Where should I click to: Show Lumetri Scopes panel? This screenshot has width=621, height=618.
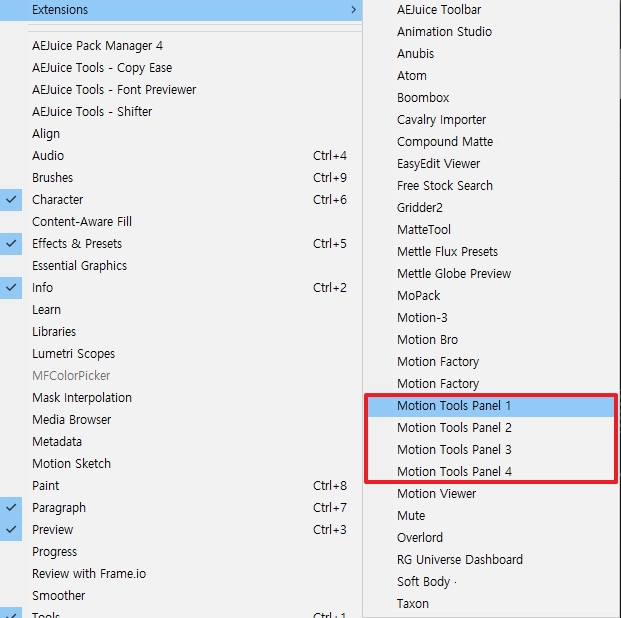point(74,354)
